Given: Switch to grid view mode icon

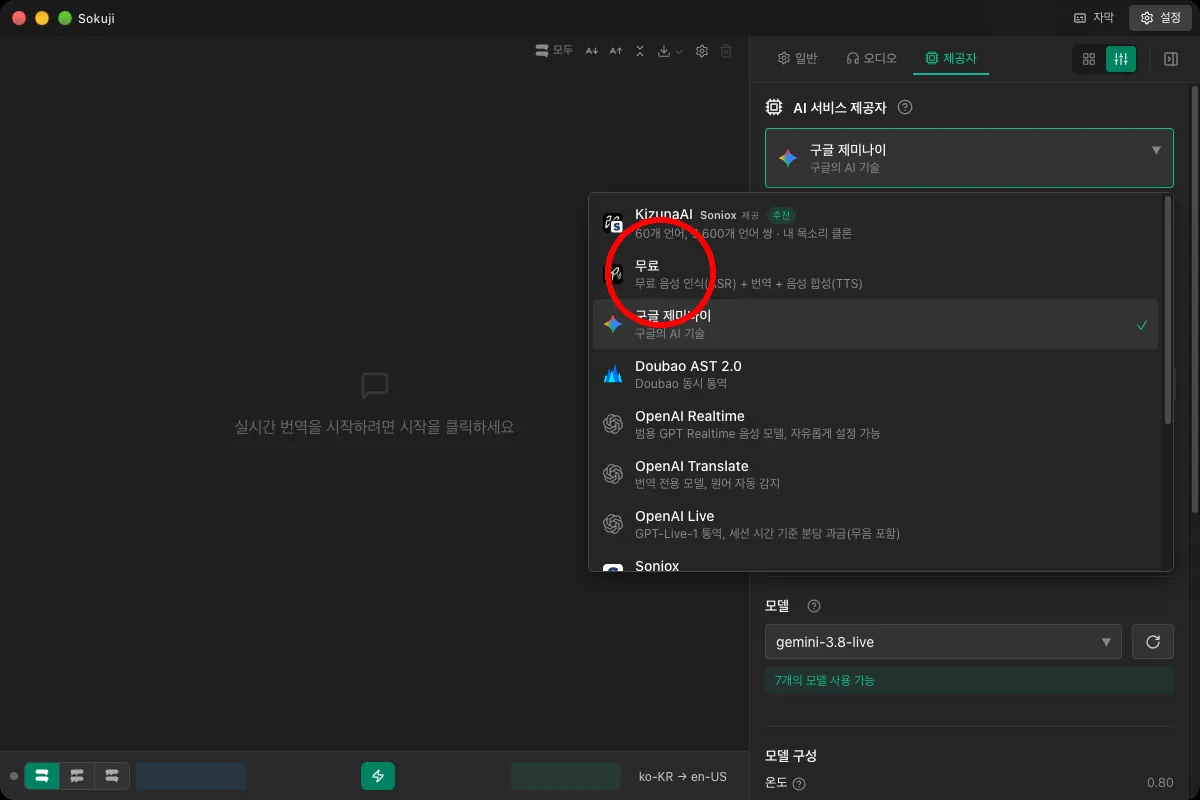Looking at the screenshot, I should pos(1089,60).
